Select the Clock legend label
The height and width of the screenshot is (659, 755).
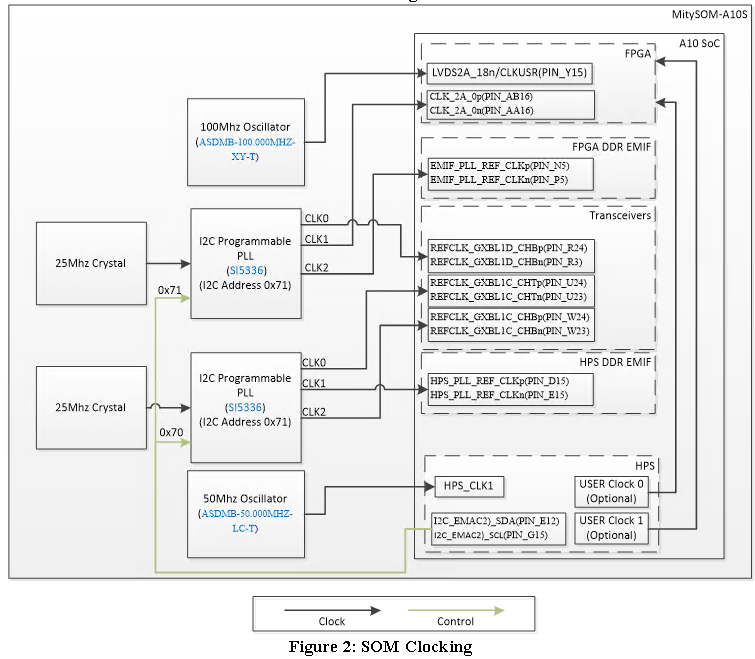pyautogui.click(x=332, y=622)
